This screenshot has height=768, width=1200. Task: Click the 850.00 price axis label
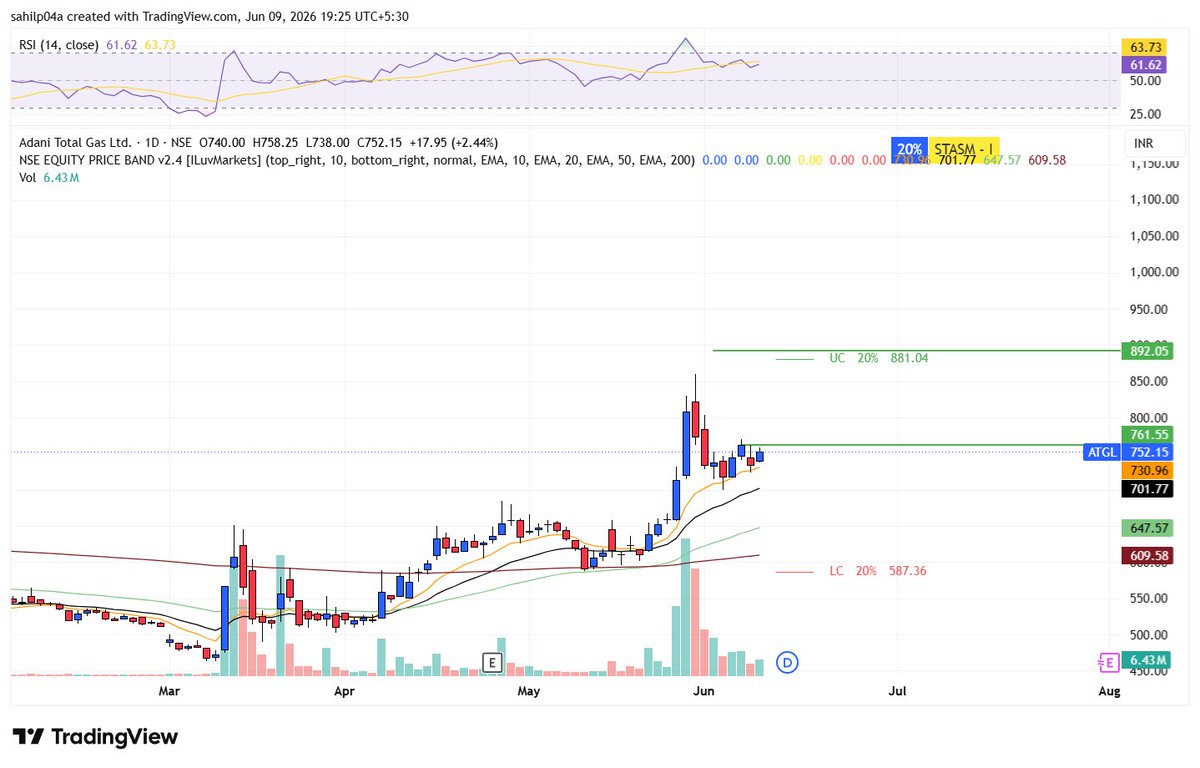(1150, 381)
